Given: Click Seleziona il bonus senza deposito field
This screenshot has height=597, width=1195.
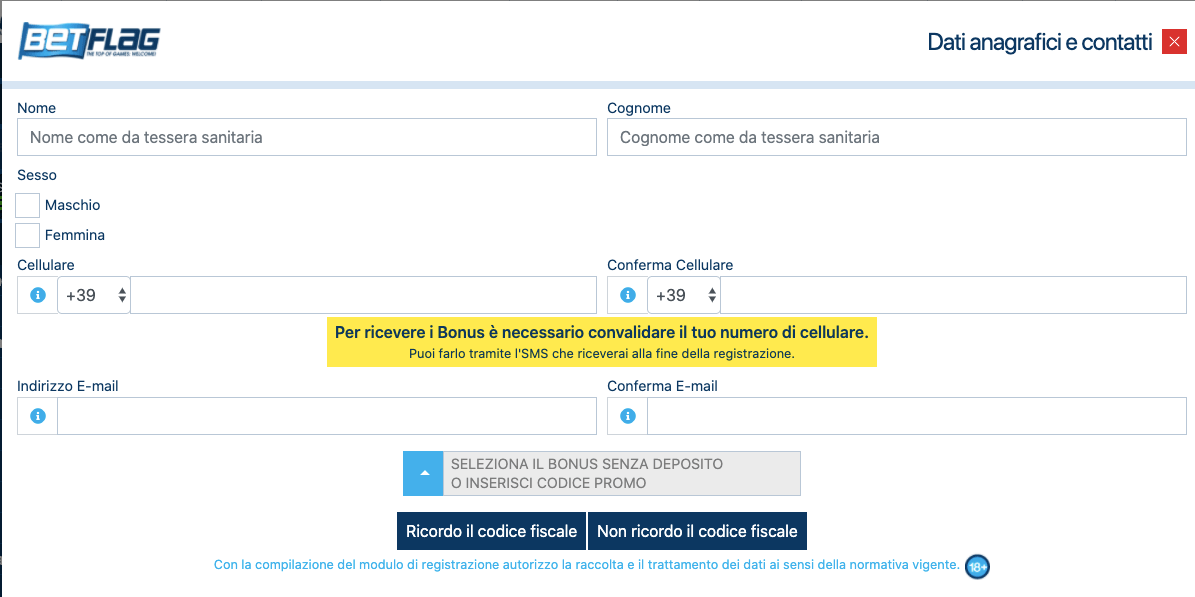Looking at the screenshot, I should pyautogui.click(x=622, y=473).
